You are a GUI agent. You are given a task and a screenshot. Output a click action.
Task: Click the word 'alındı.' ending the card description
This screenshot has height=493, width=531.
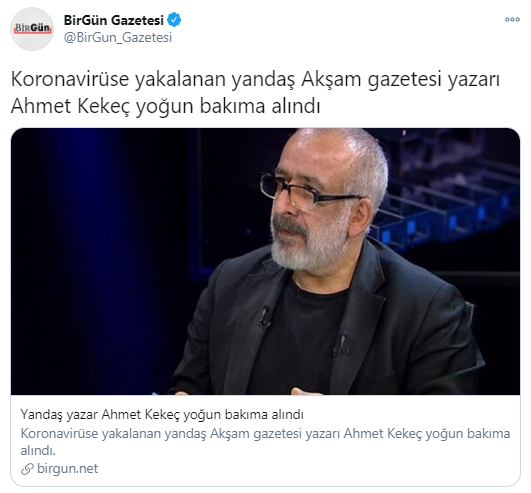pyautogui.click(x=38, y=450)
